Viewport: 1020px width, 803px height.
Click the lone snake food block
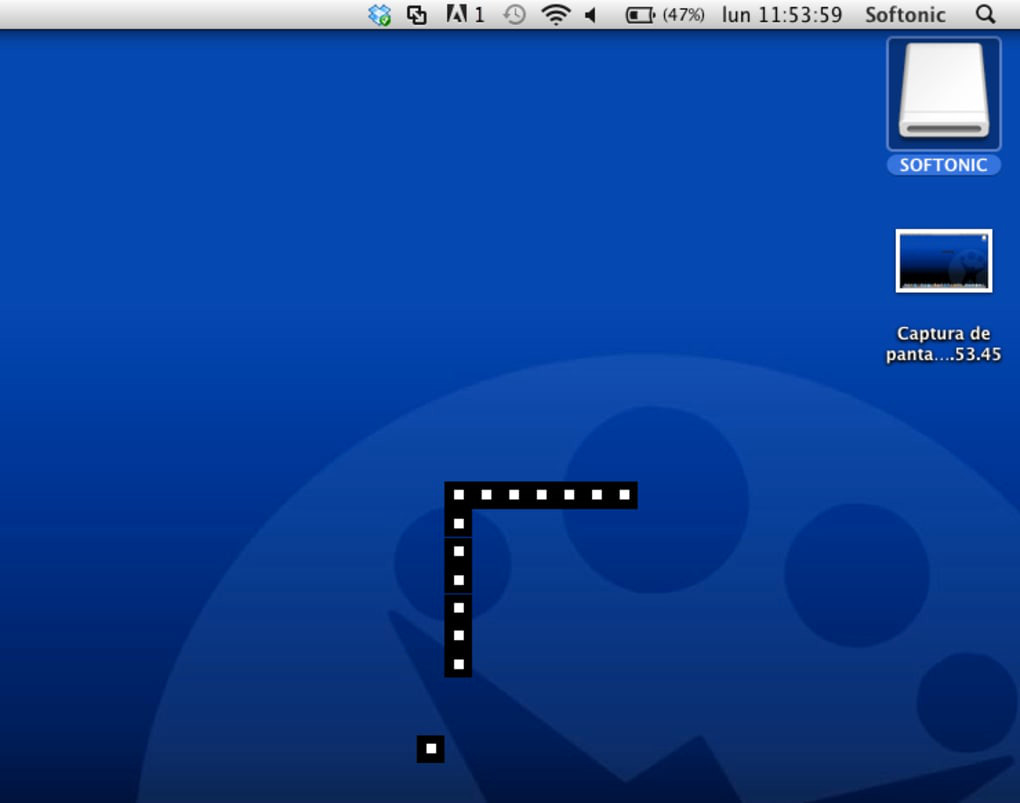(431, 749)
